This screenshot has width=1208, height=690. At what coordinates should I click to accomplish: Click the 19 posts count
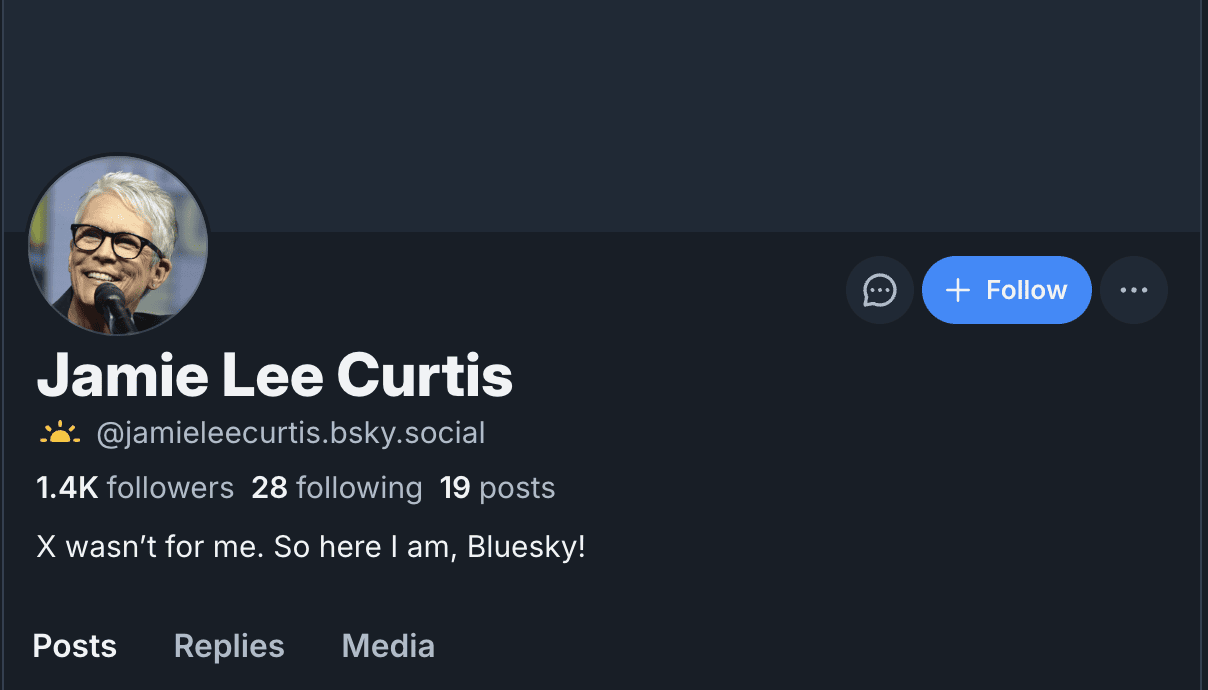click(497, 488)
